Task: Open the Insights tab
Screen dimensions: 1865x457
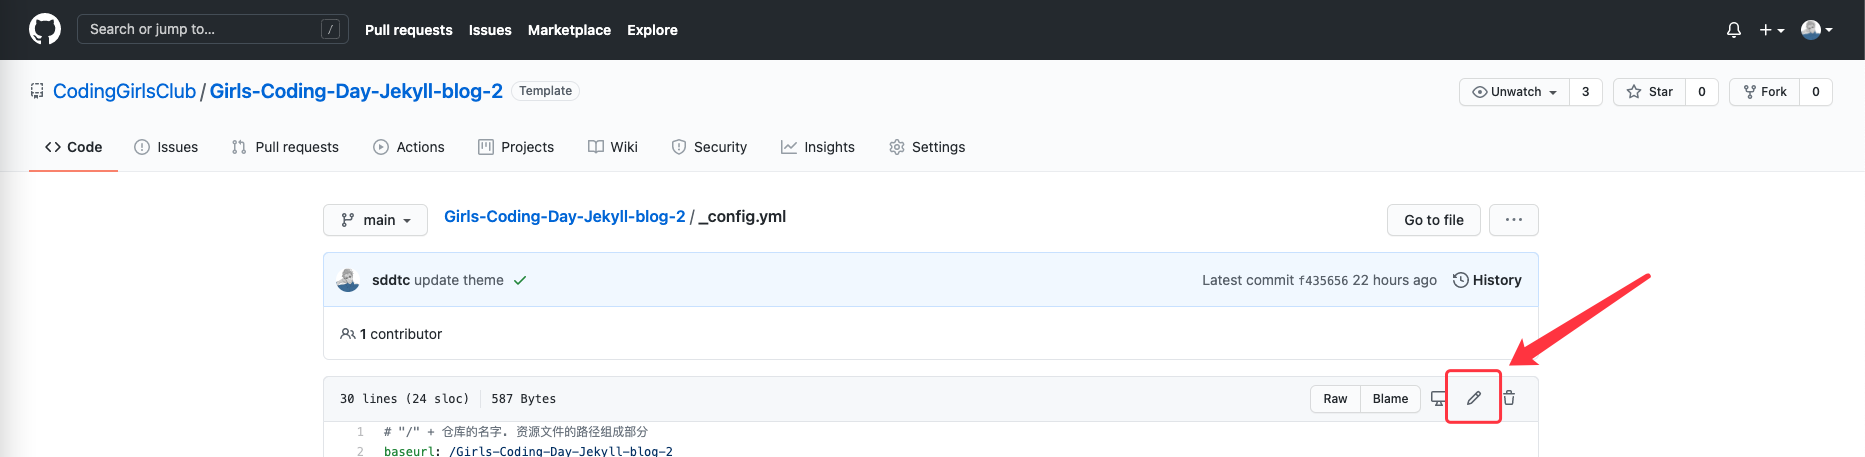Action: coord(818,147)
